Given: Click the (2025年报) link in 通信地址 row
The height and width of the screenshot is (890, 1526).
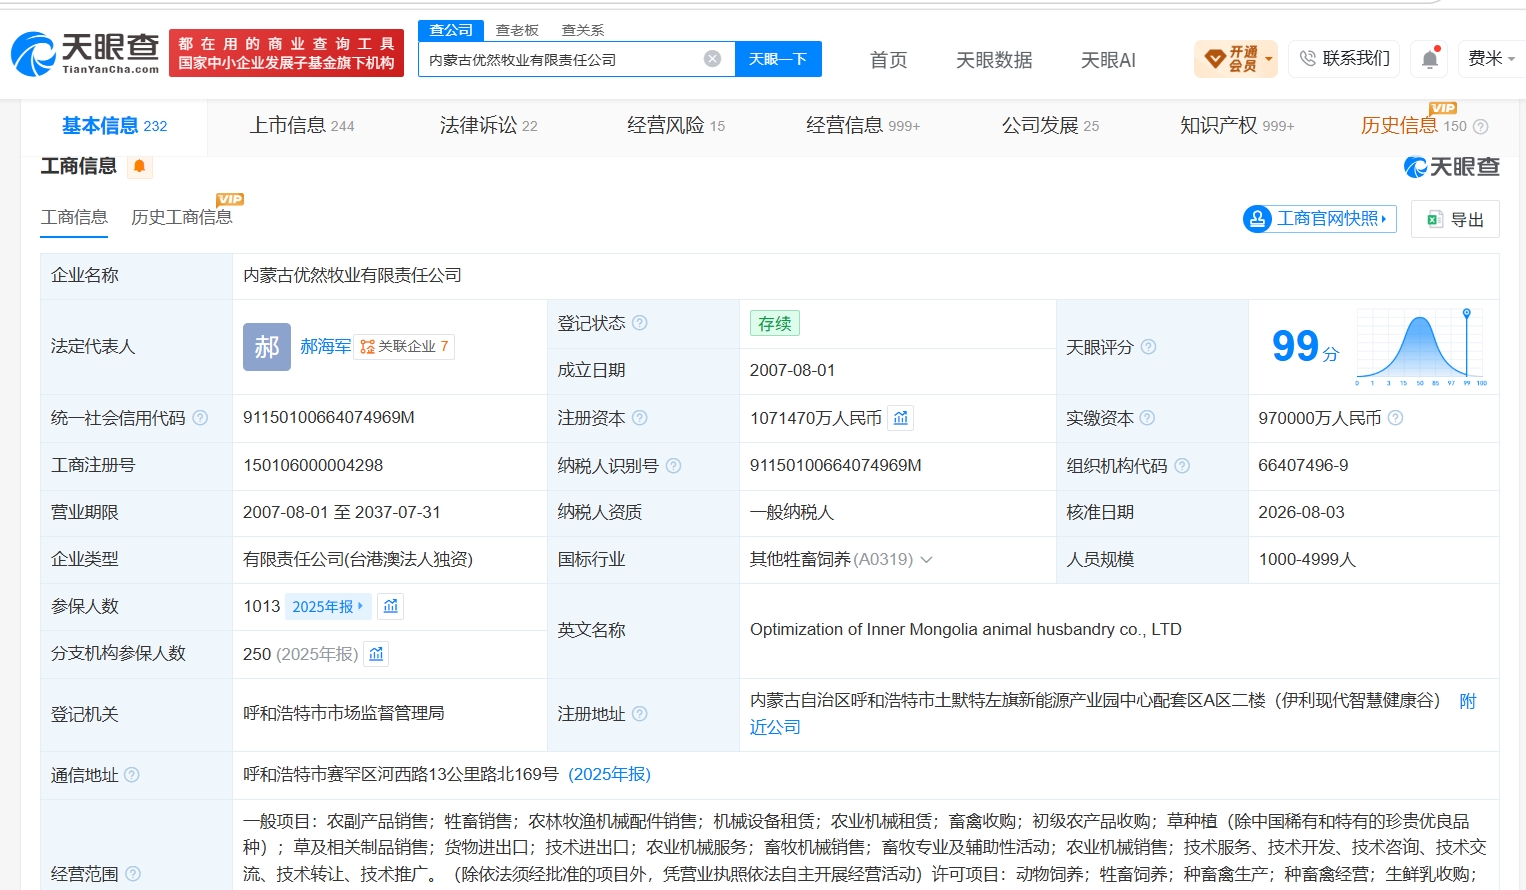Looking at the screenshot, I should point(609,775).
